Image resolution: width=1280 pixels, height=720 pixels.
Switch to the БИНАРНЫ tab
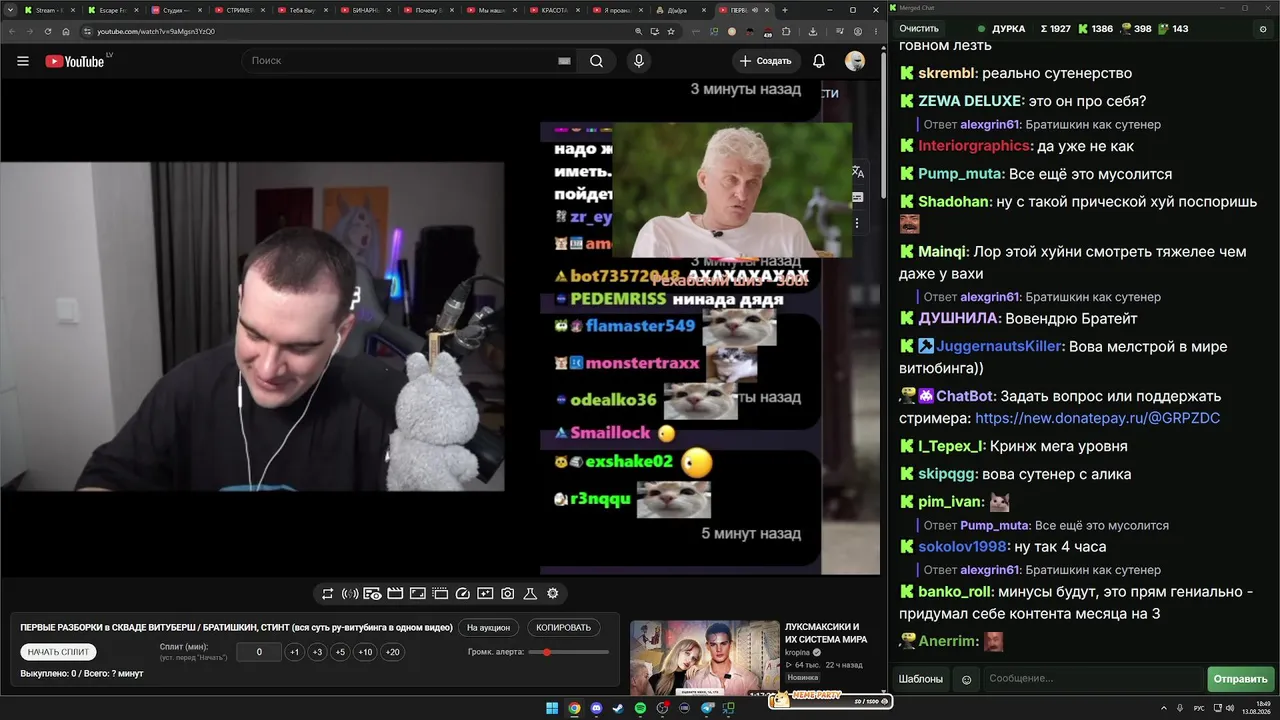point(364,10)
